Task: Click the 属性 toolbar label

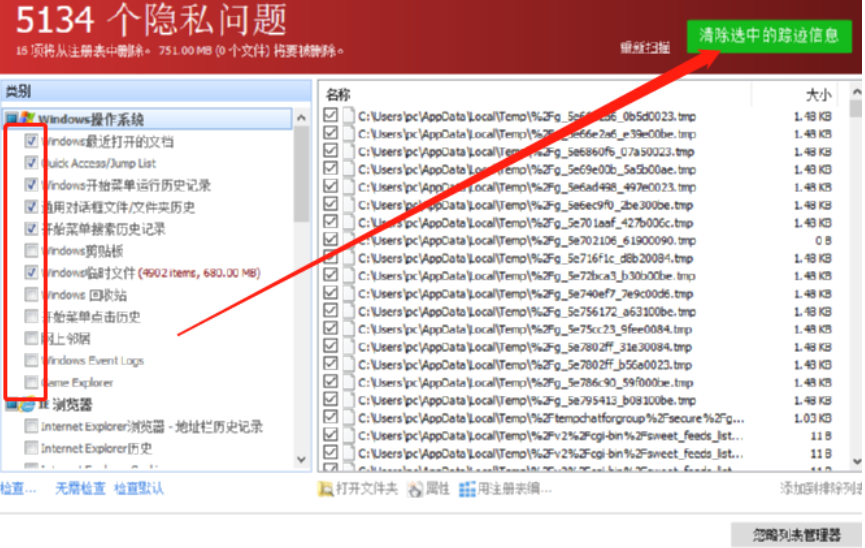Action: click(437, 489)
